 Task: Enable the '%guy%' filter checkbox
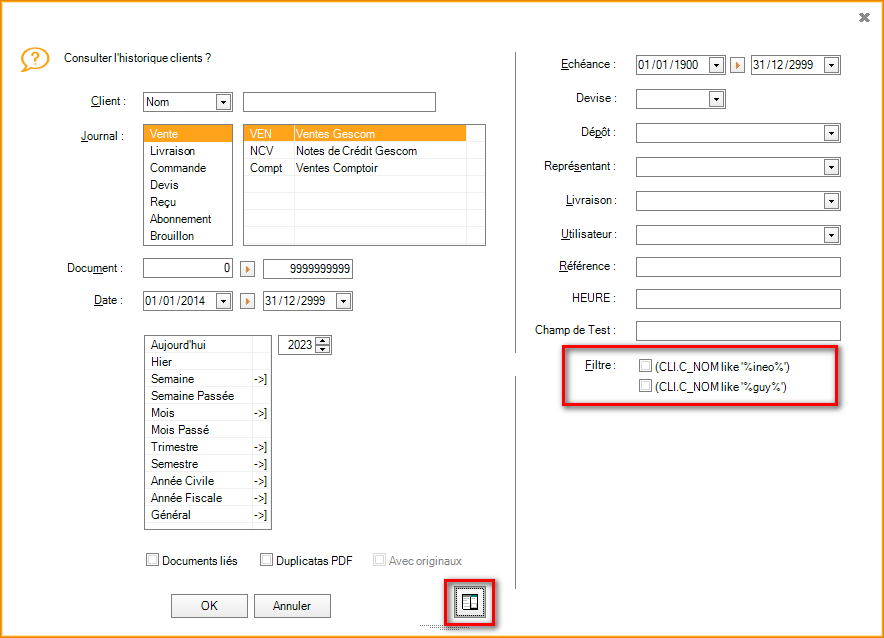pos(645,386)
